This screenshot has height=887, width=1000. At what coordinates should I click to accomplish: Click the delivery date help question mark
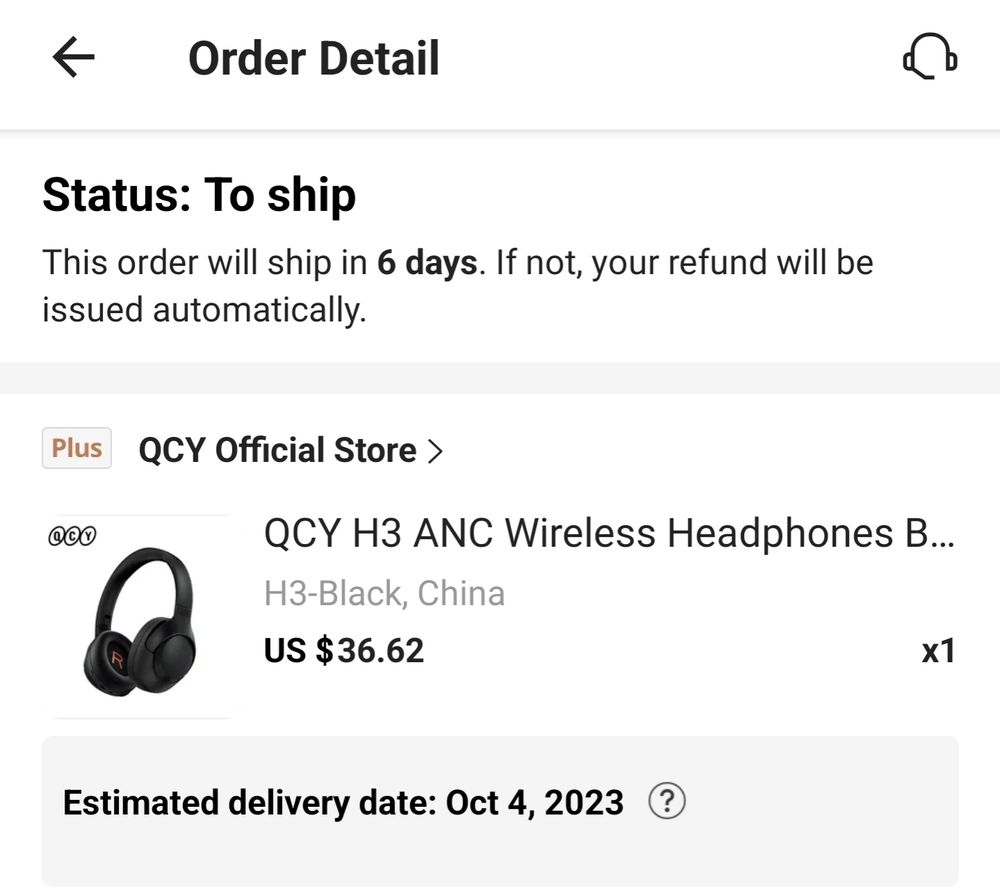(x=666, y=801)
